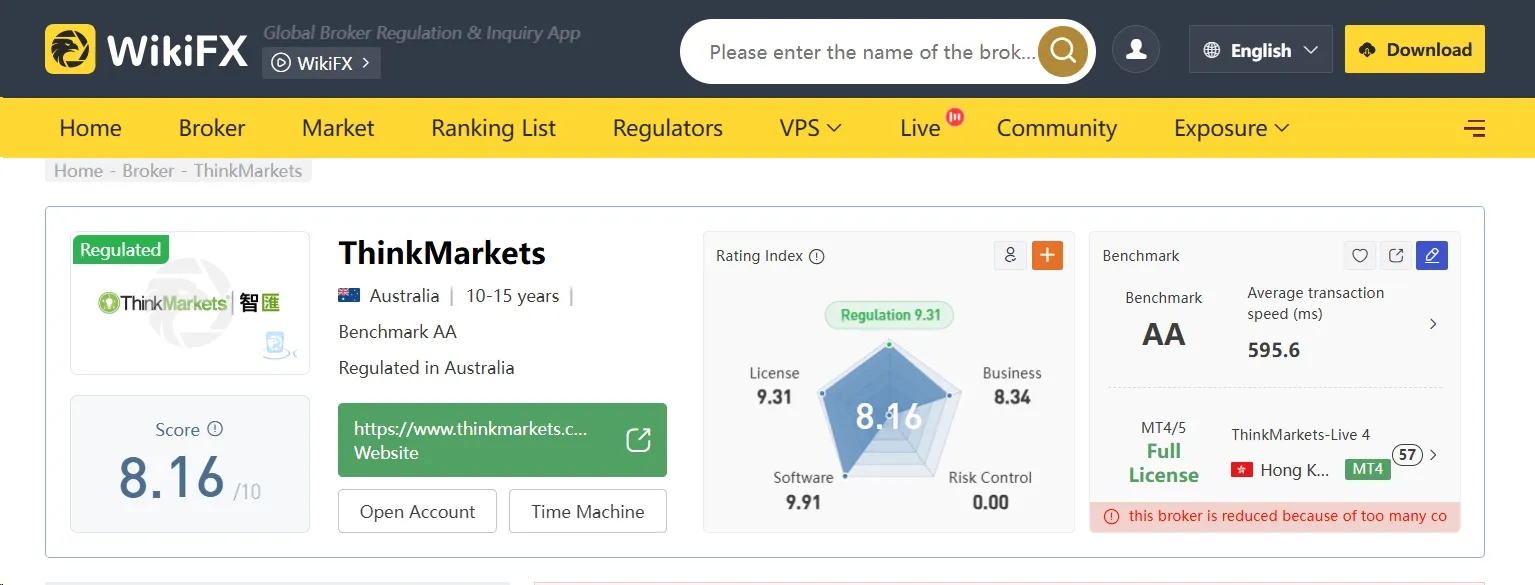This screenshot has width=1535, height=585.
Task: Click the orange plus icon in Rating Index
Action: pos(1047,255)
